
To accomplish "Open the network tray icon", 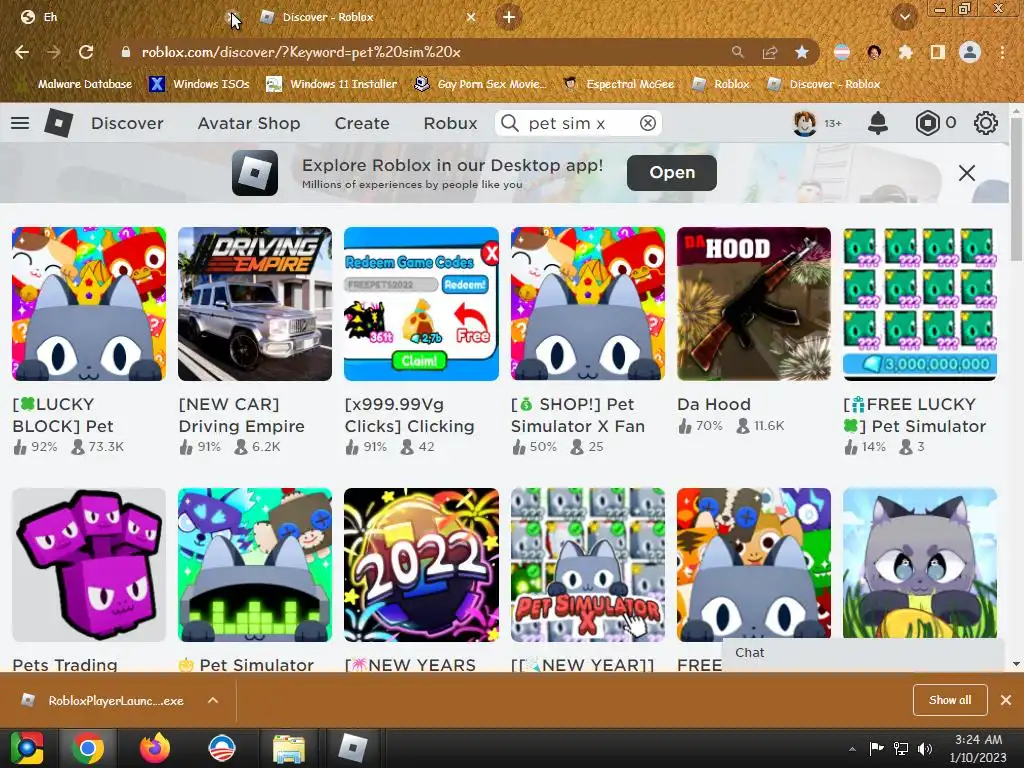I will pos(901,749).
